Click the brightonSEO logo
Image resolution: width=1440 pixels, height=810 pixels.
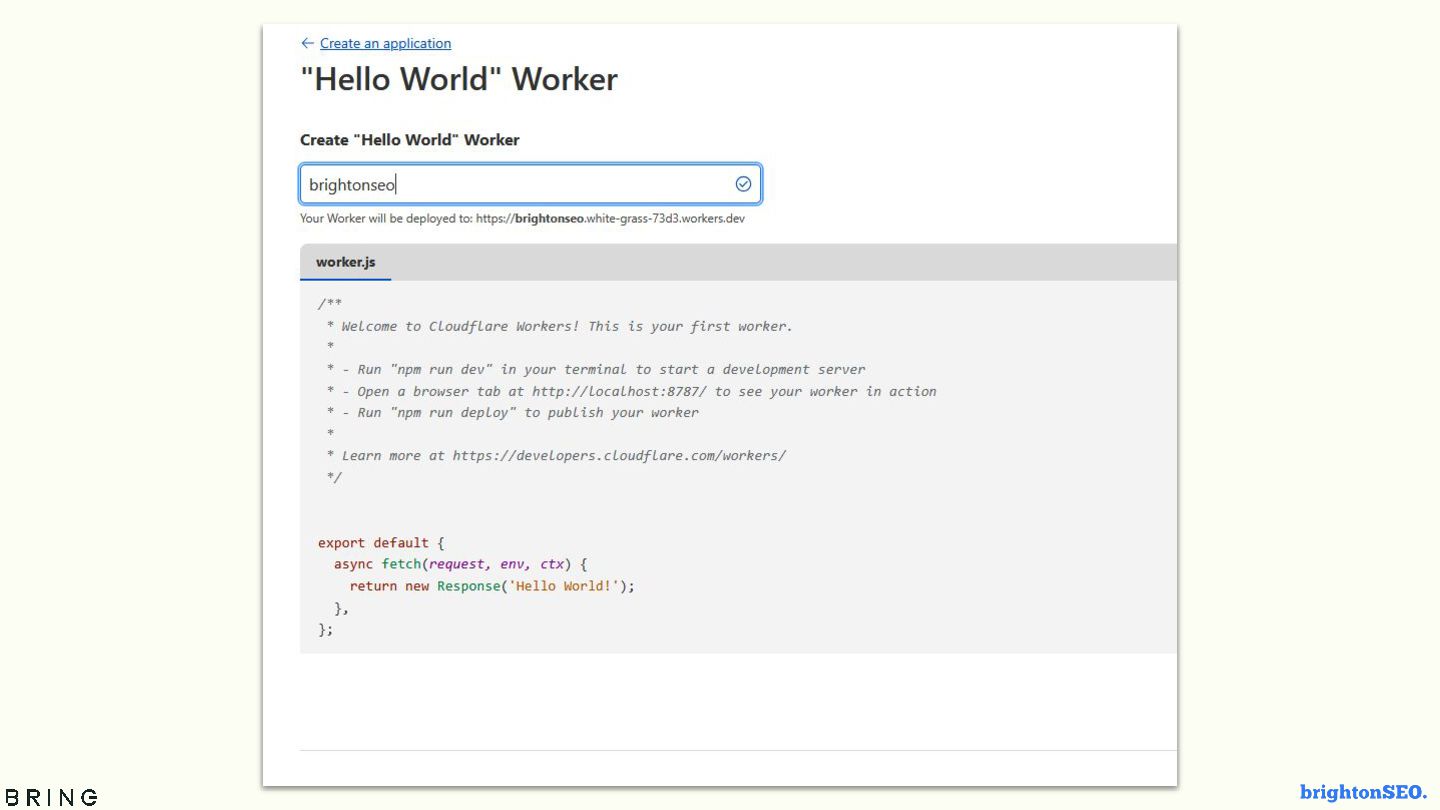coord(1363,792)
